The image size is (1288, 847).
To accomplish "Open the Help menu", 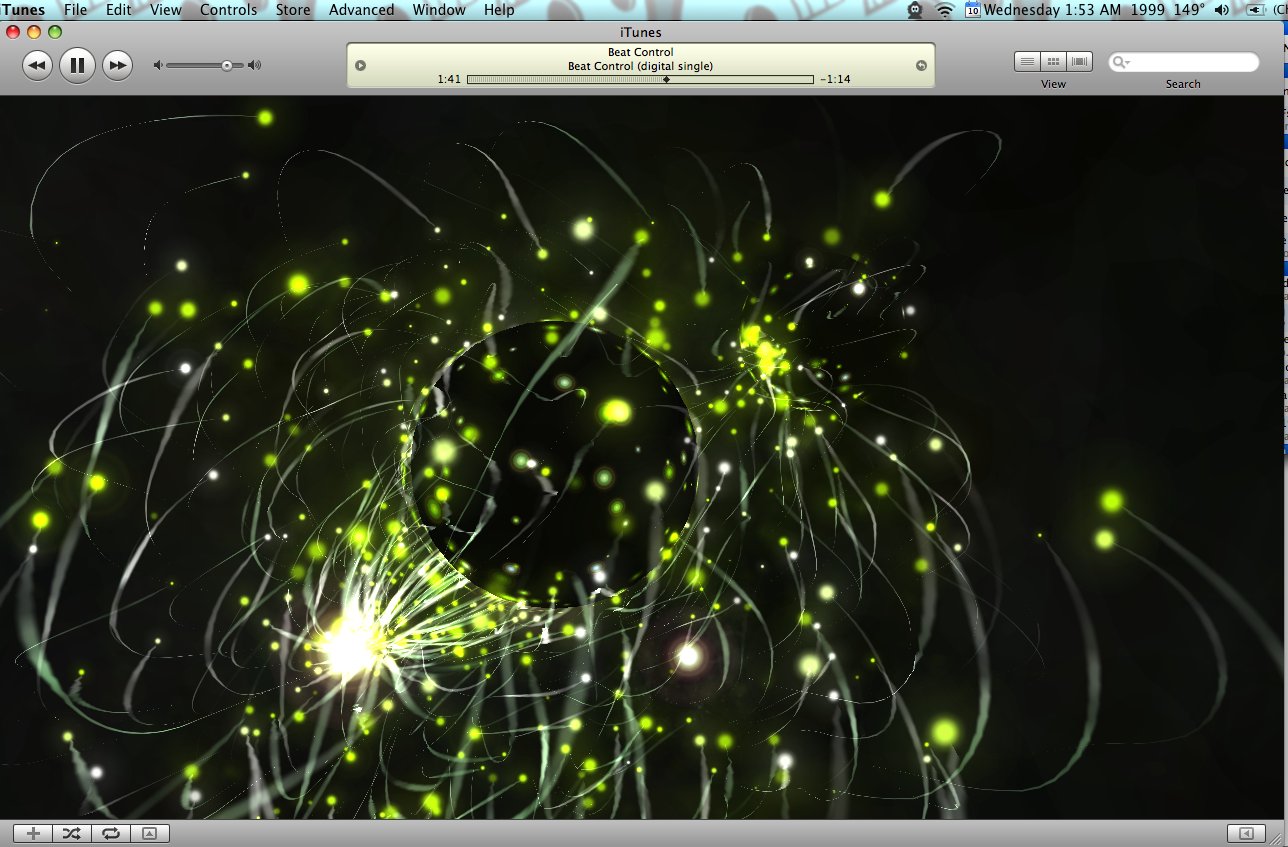I will click(499, 10).
